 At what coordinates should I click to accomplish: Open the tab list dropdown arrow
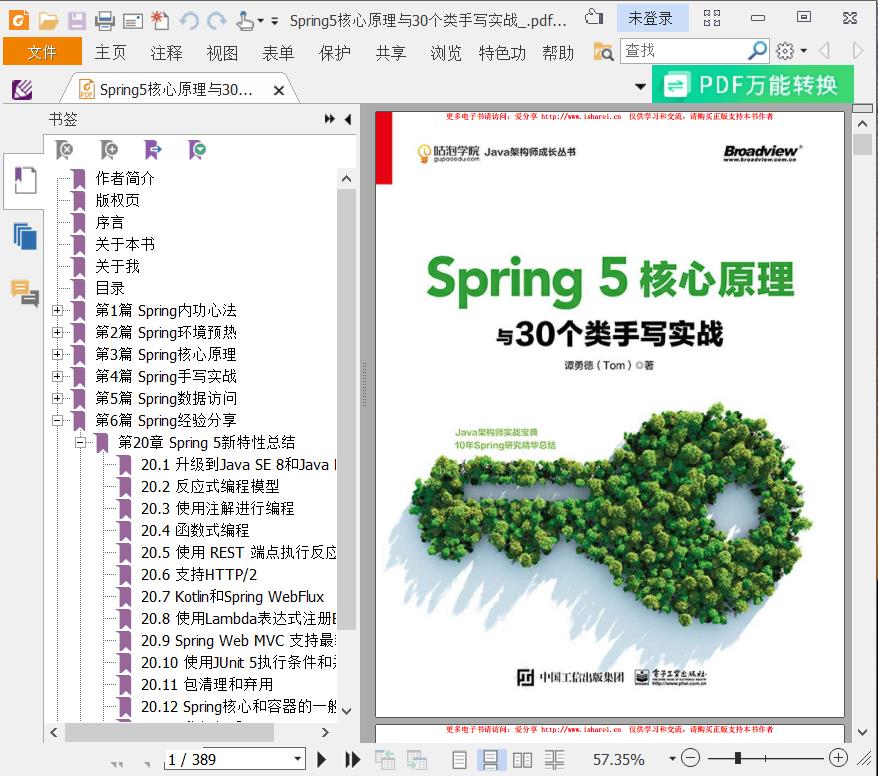[x=641, y=86]
